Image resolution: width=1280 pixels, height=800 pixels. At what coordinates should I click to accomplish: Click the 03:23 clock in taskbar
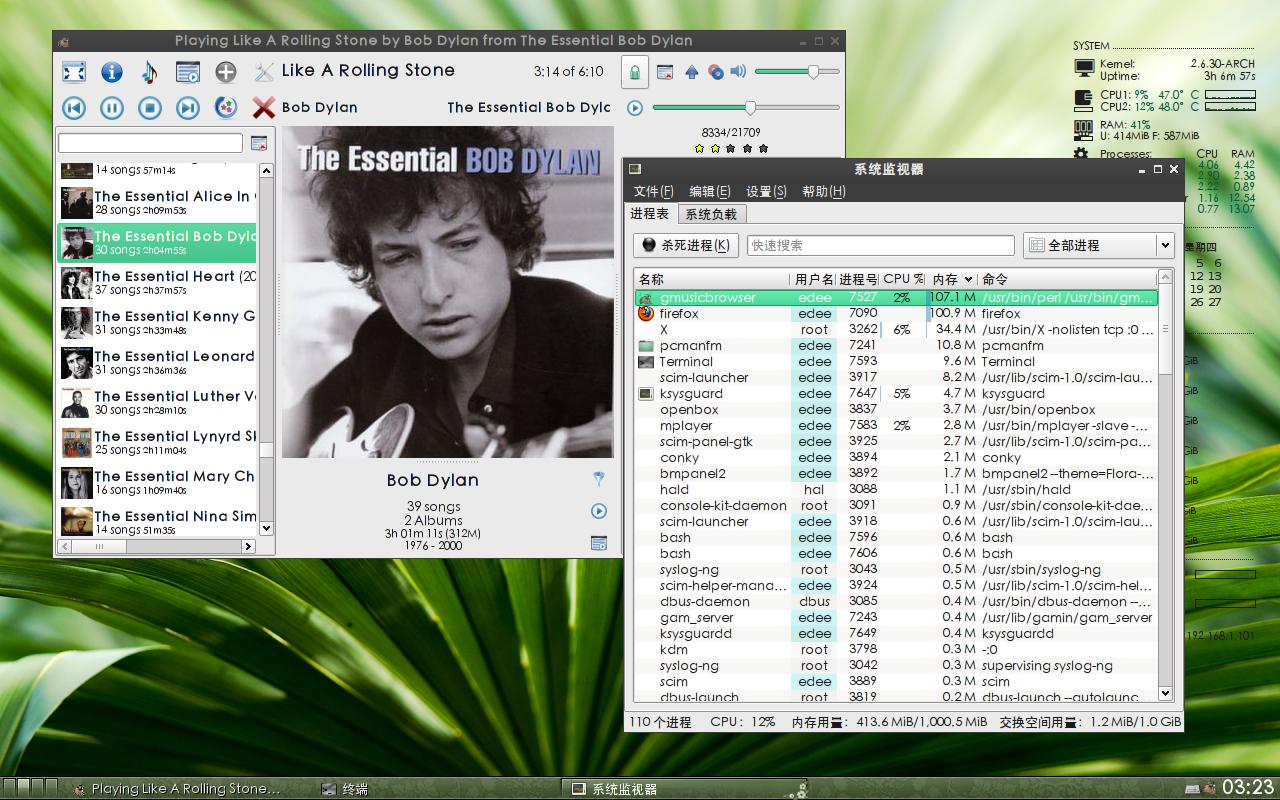click(1248, 787)
